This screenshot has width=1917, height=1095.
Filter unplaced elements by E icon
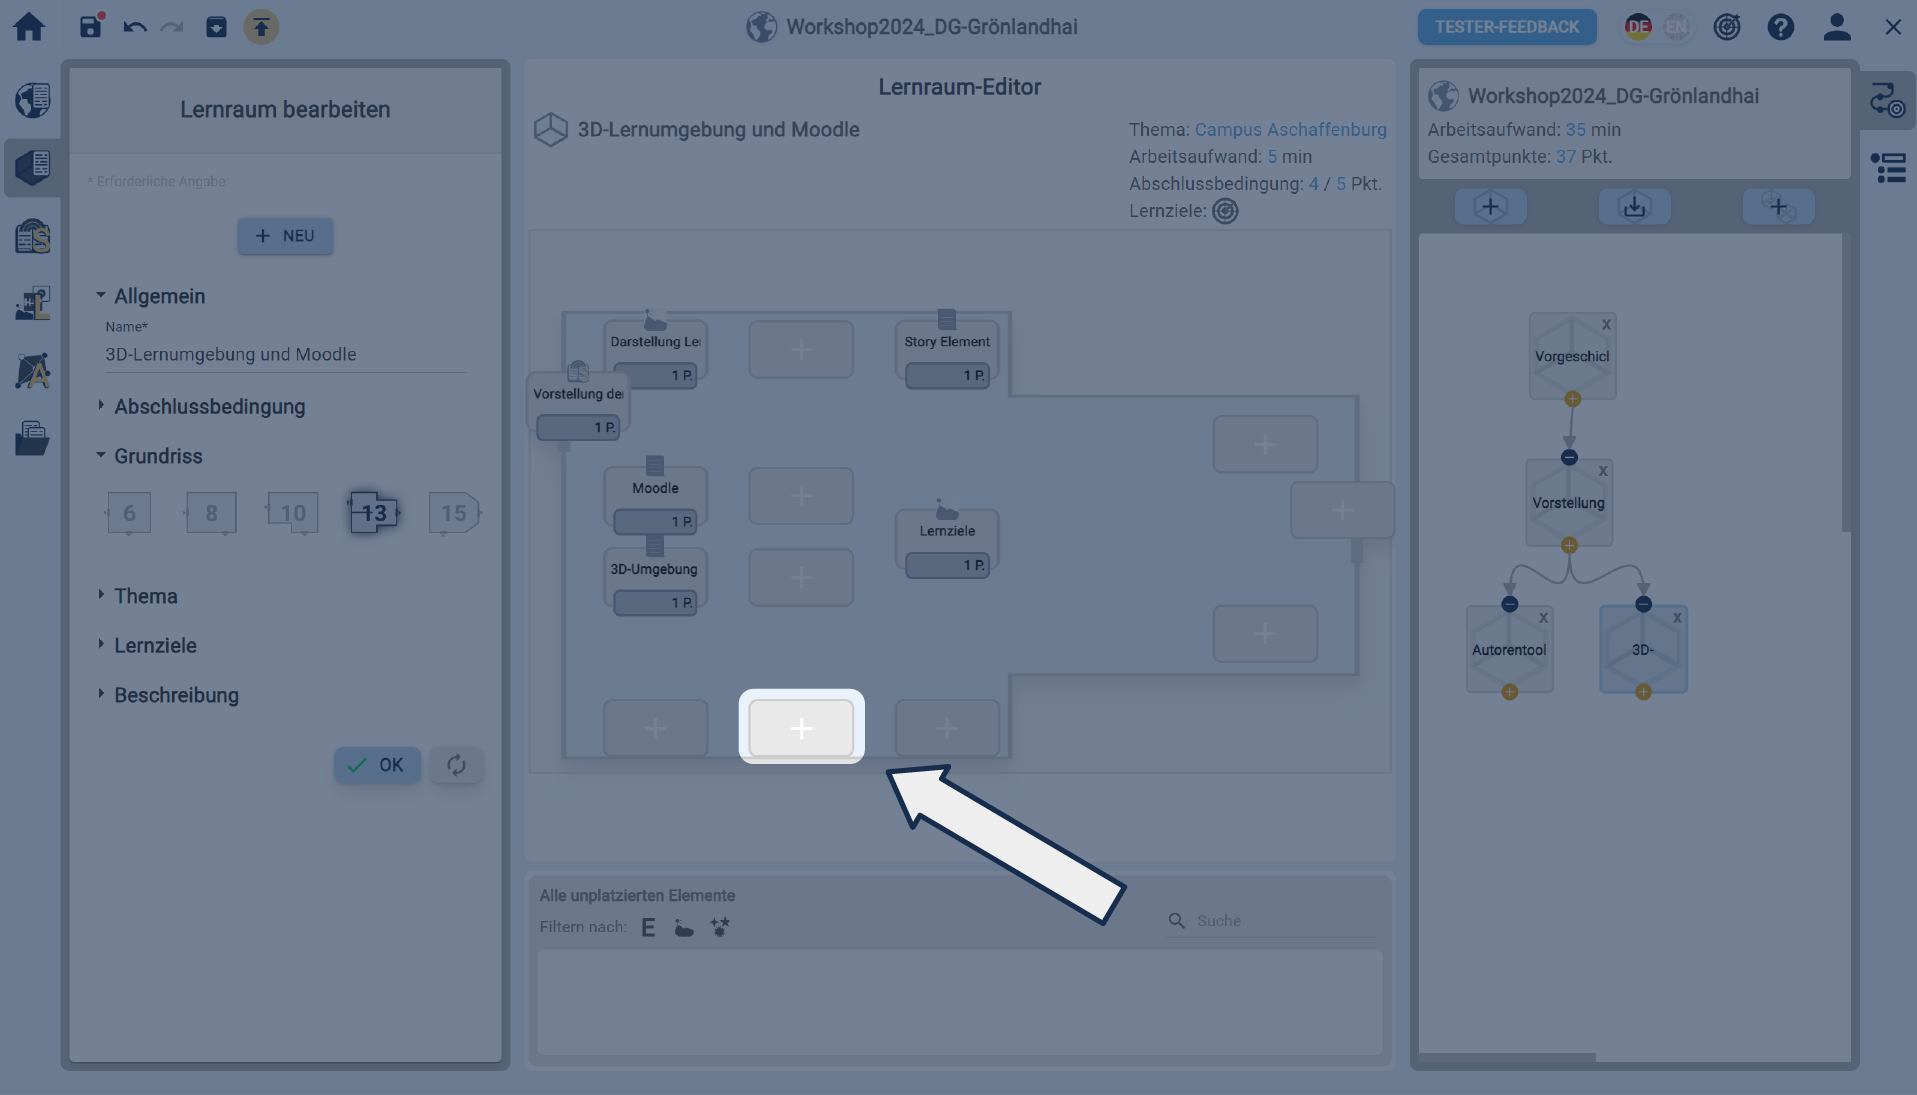[648, 928]
